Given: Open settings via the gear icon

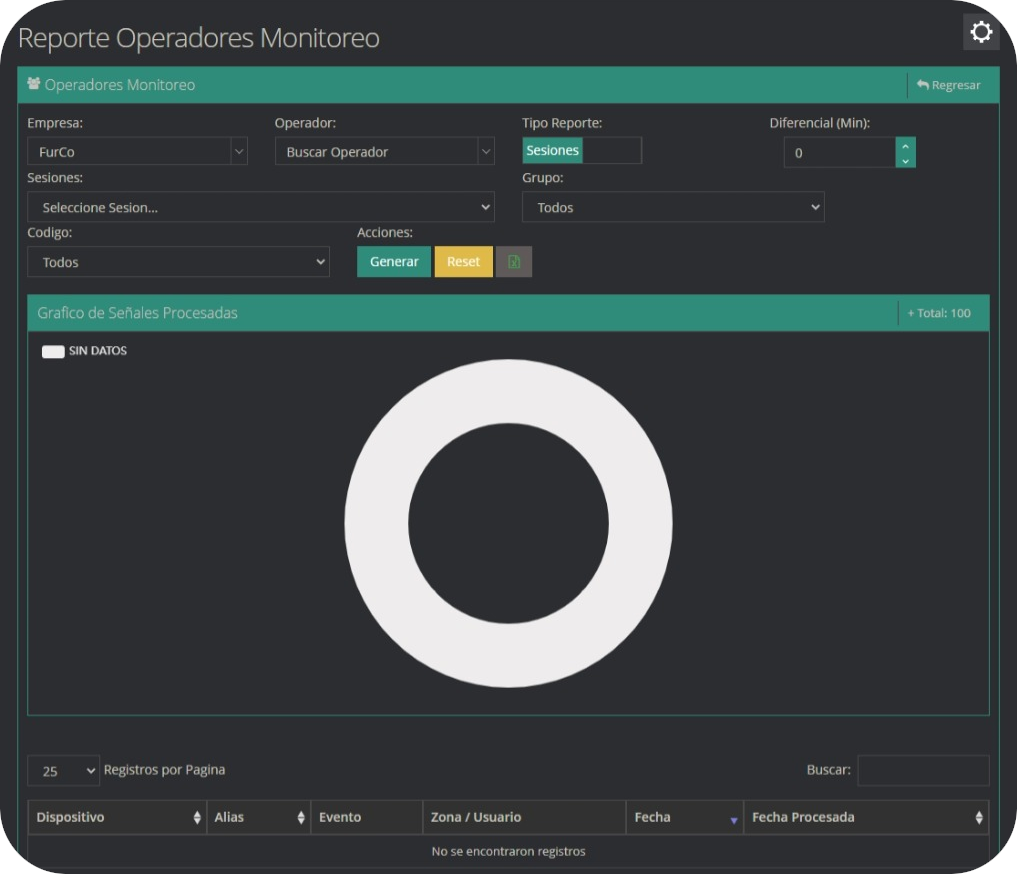Looking at the screenshot, I should pyautogui.click(x=980, y=32).
